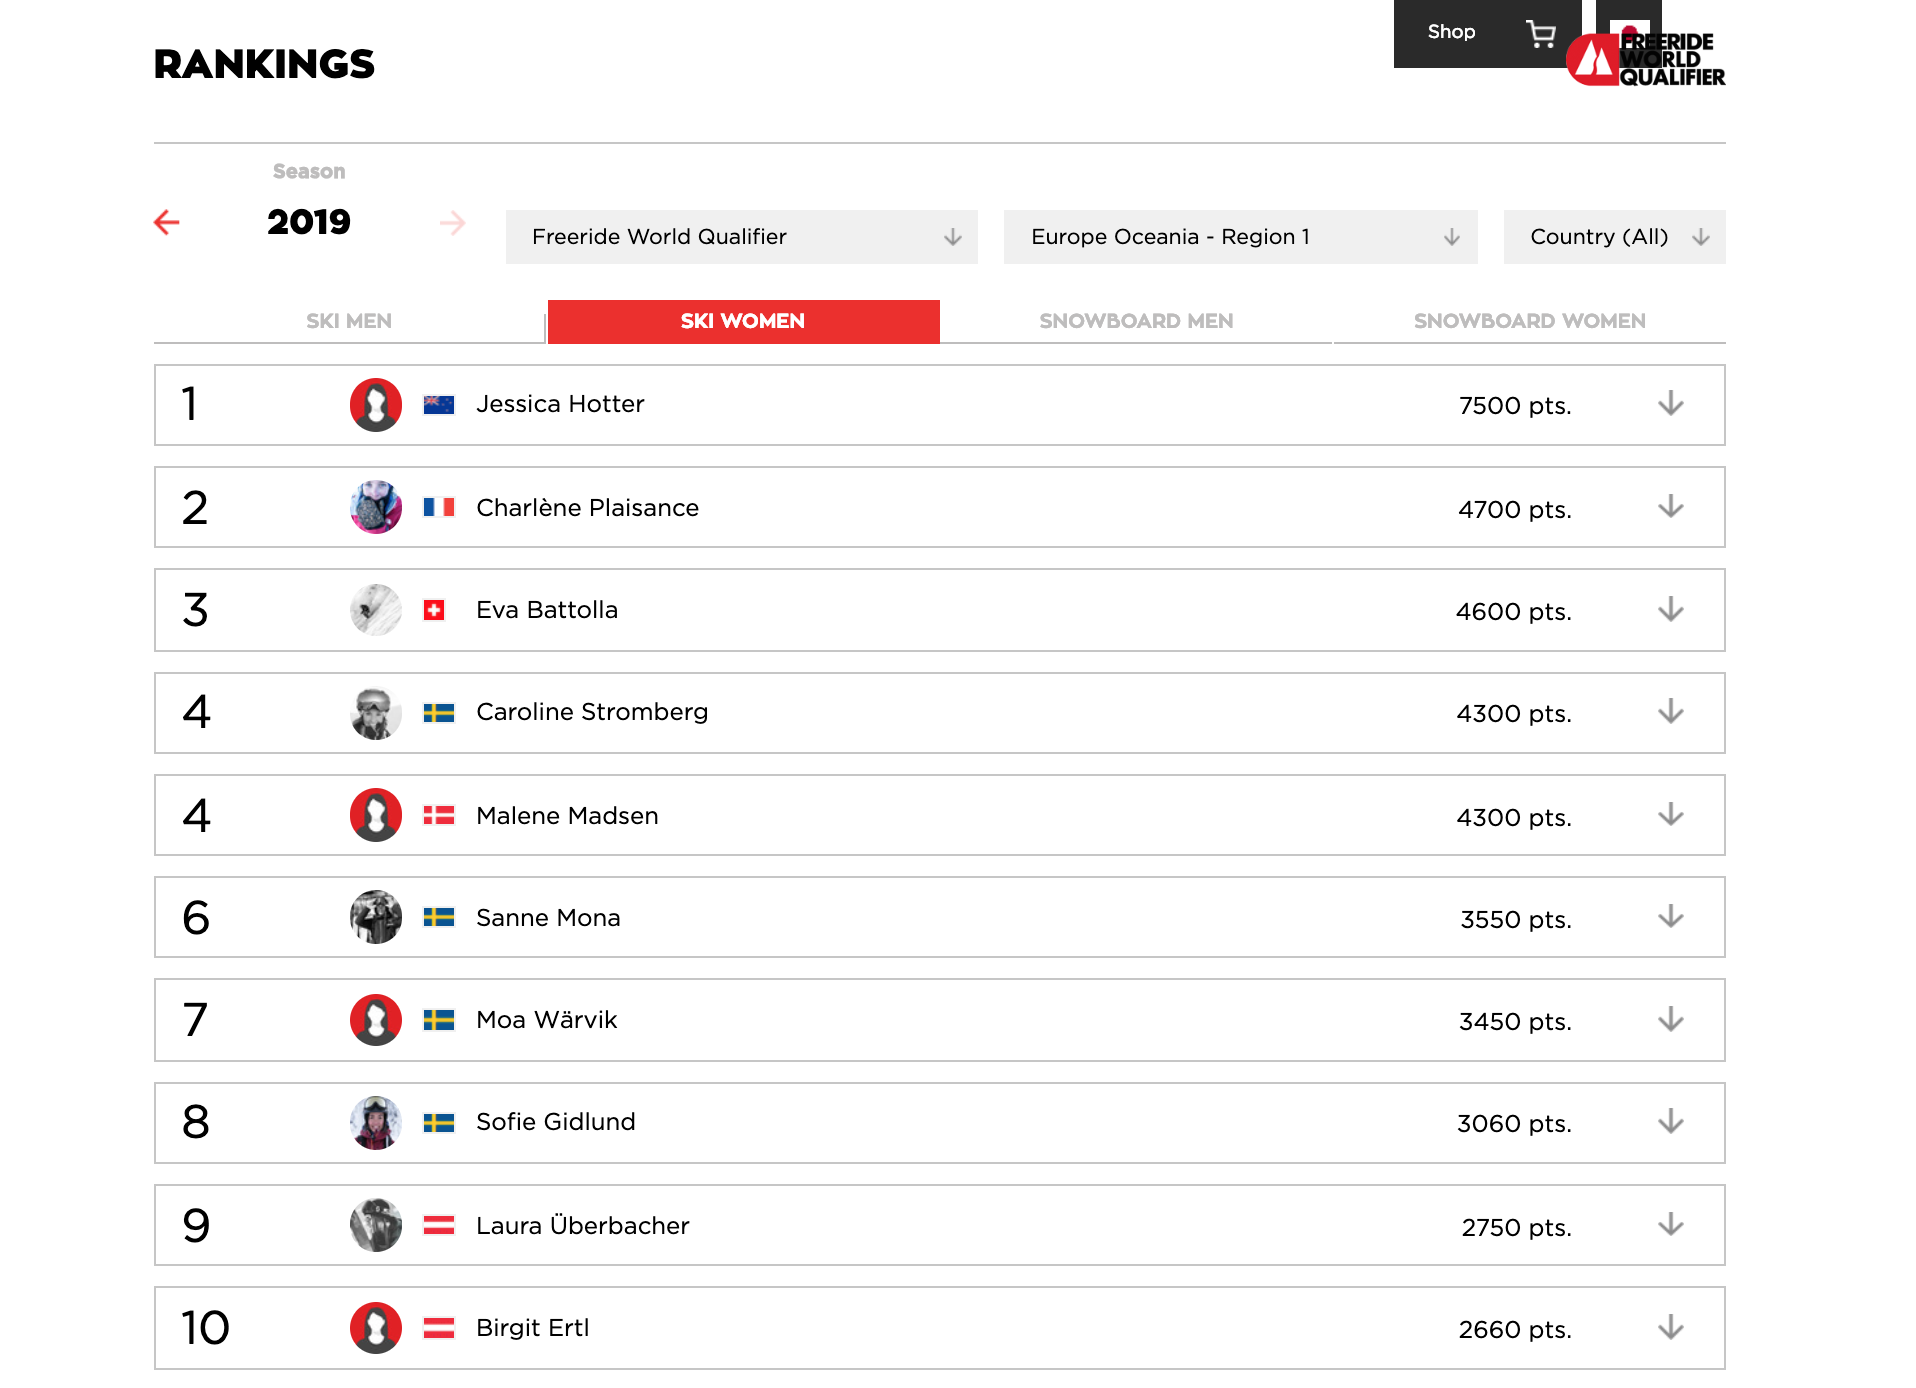The height and width of the screenshot is (1388, 1916).
Task: Click the next season right arrow
Action: coord(452,223)
